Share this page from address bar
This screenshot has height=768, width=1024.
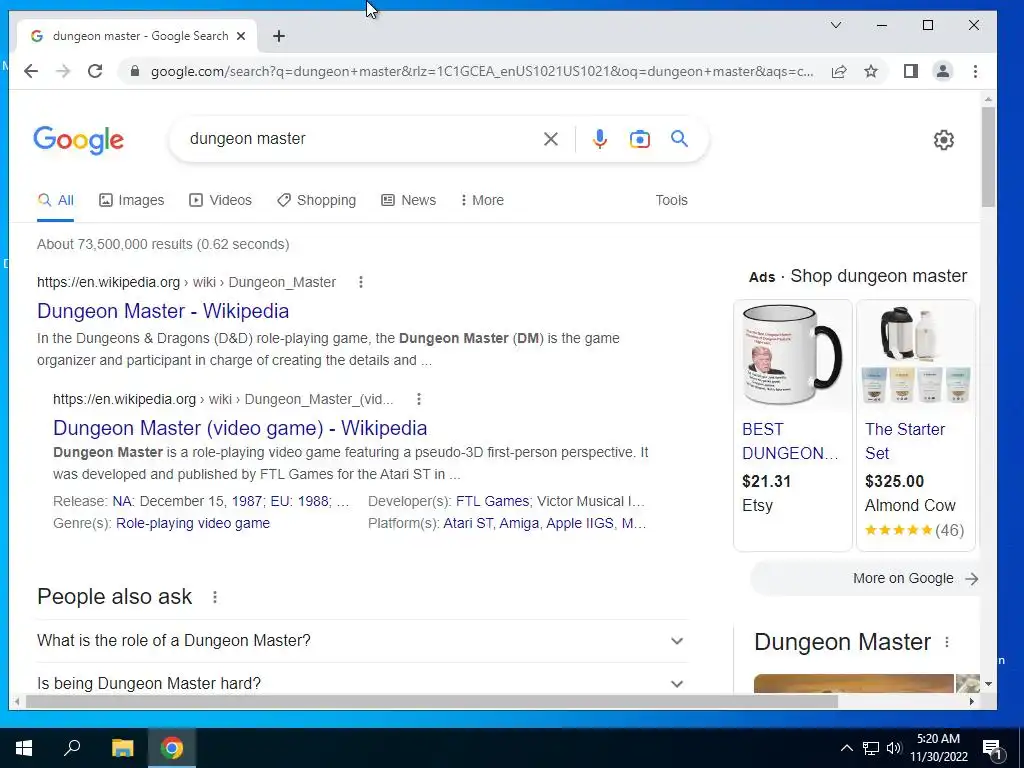pos(839,71)
